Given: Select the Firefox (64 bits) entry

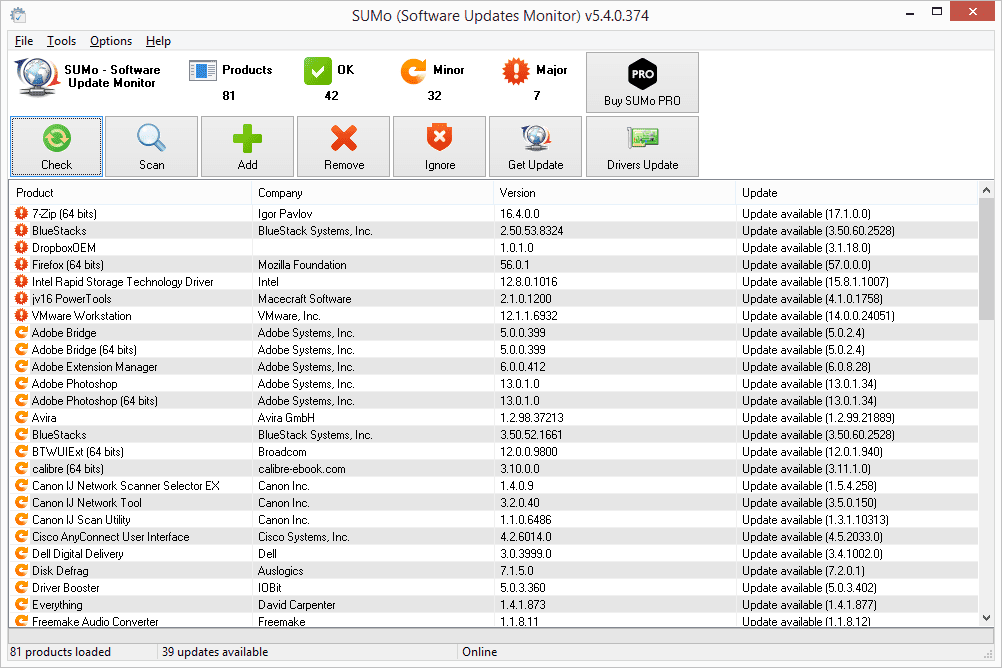Looking at the screenshot, I should [x=67, y=265].
